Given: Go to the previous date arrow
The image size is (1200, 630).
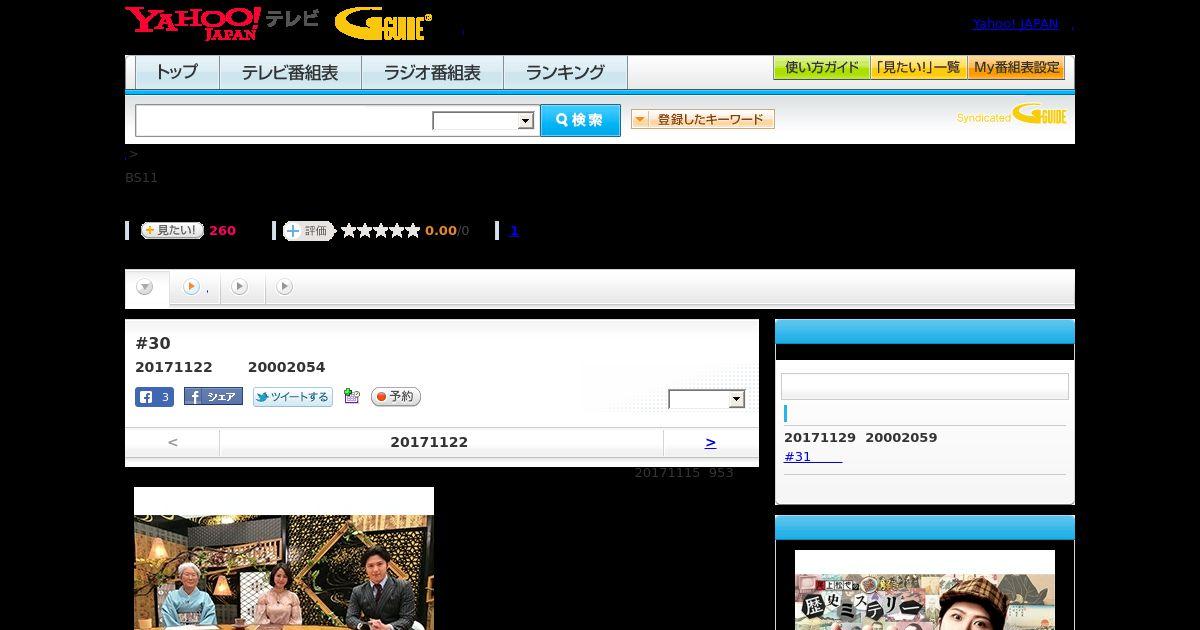Looking at the screenshot, I should point(172,442).
